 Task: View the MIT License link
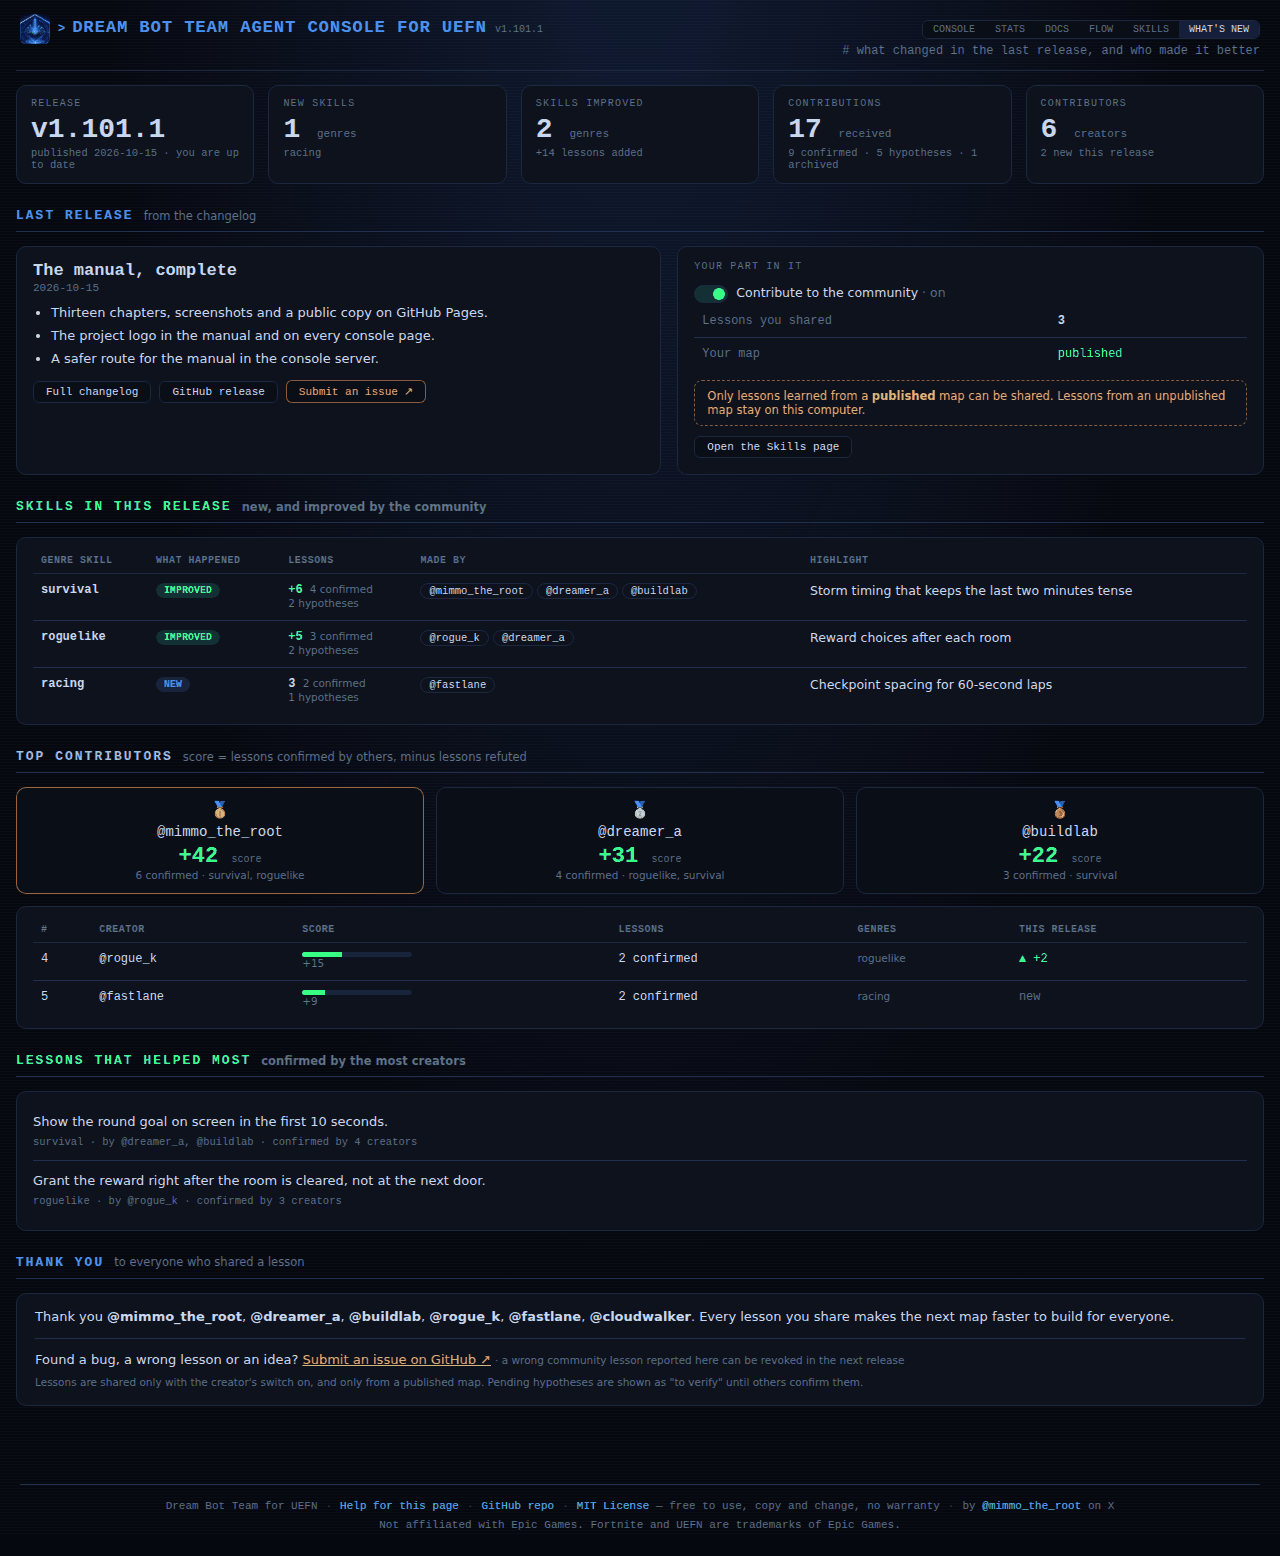point(612,1506)
